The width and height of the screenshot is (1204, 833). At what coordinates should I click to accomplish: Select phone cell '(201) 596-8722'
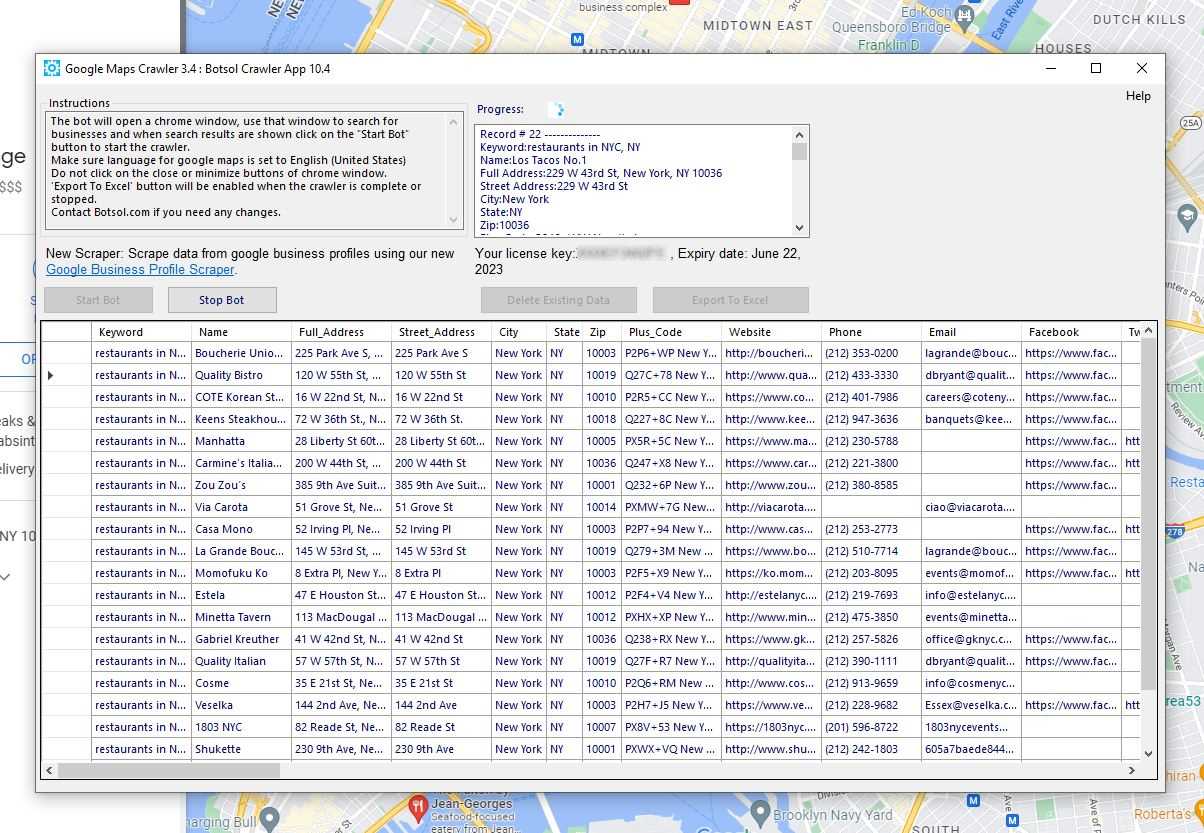tap(871, 727)
